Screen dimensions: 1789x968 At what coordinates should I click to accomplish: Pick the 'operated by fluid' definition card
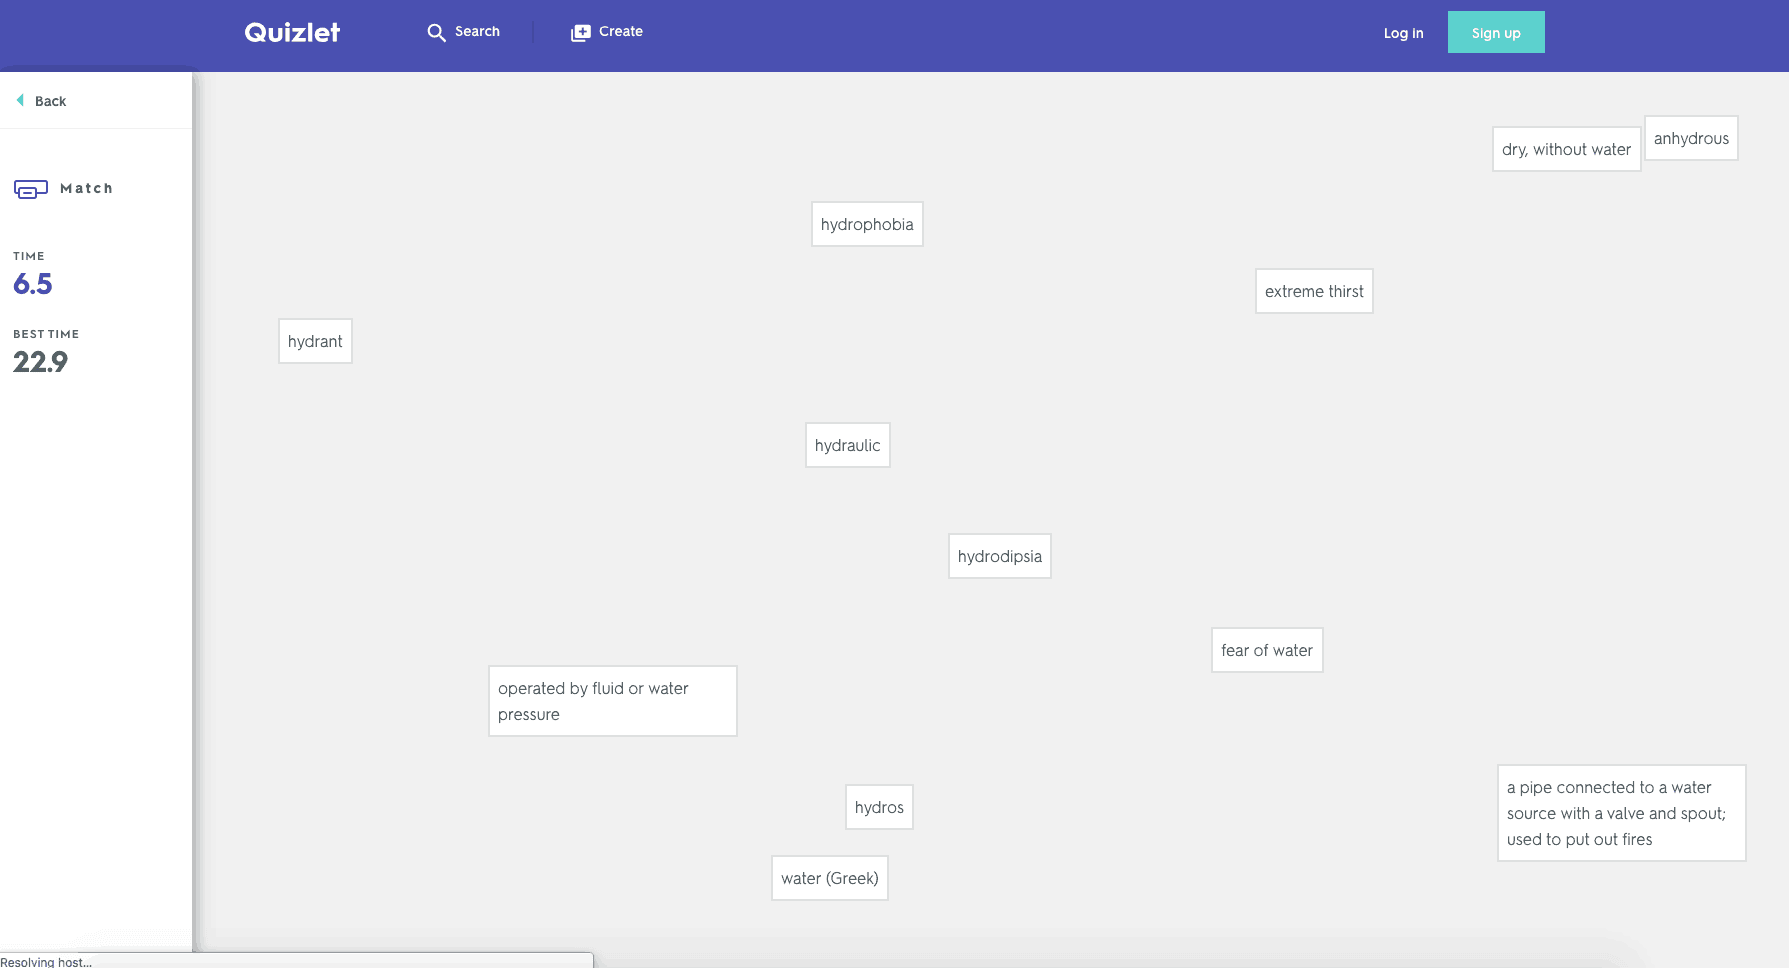(613, 701)
